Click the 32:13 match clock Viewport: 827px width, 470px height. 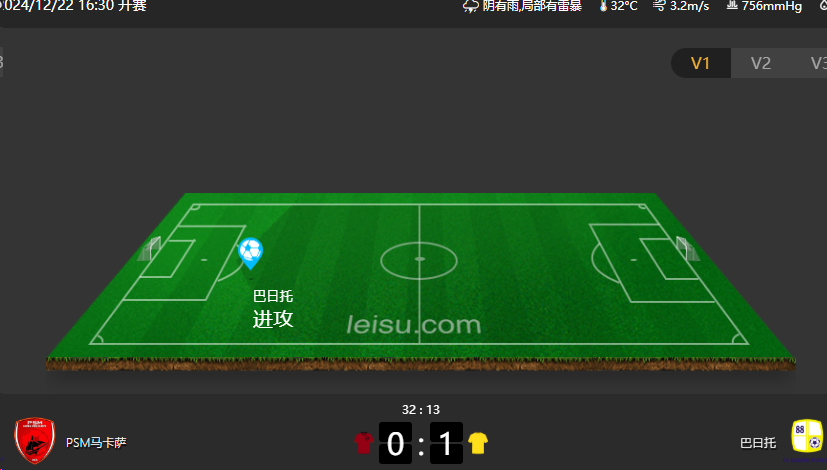tap(420, 409)
